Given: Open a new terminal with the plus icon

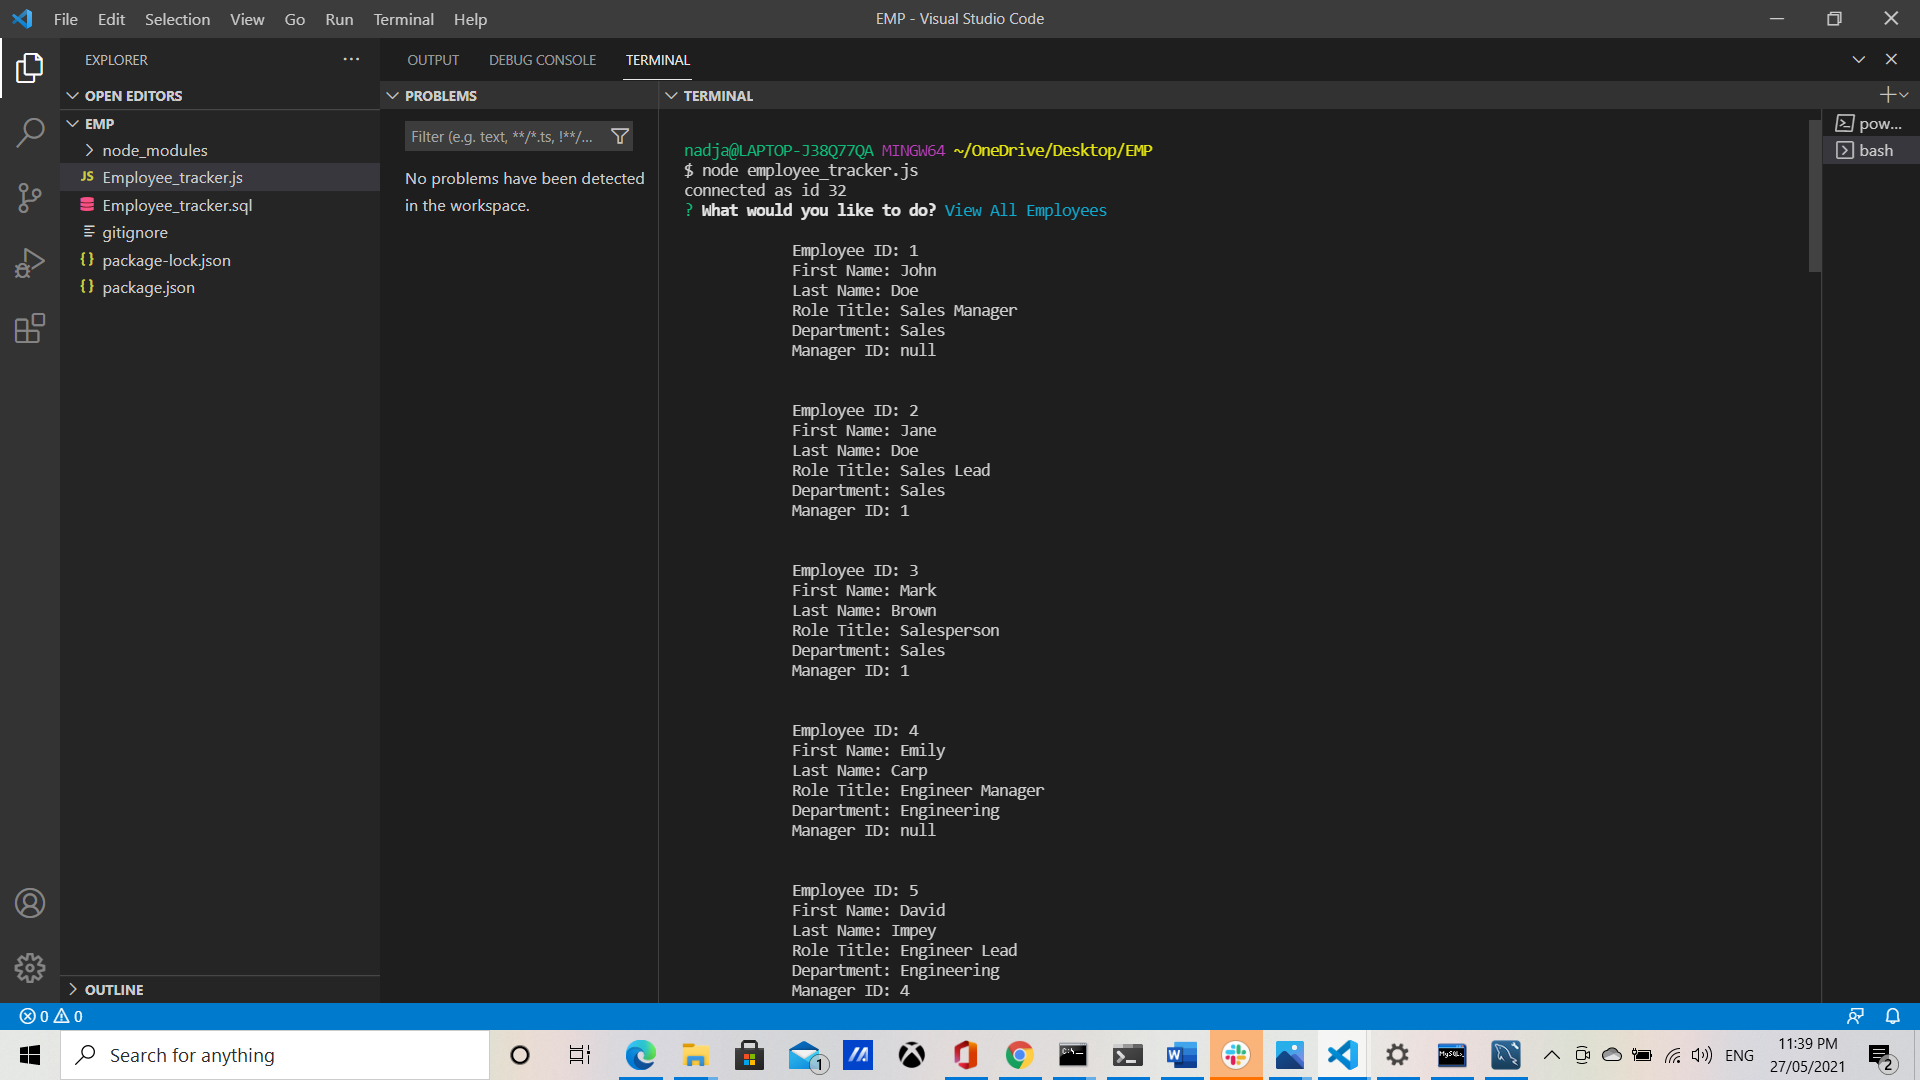Looking at the screenshot, I should tap(1888, 95).
